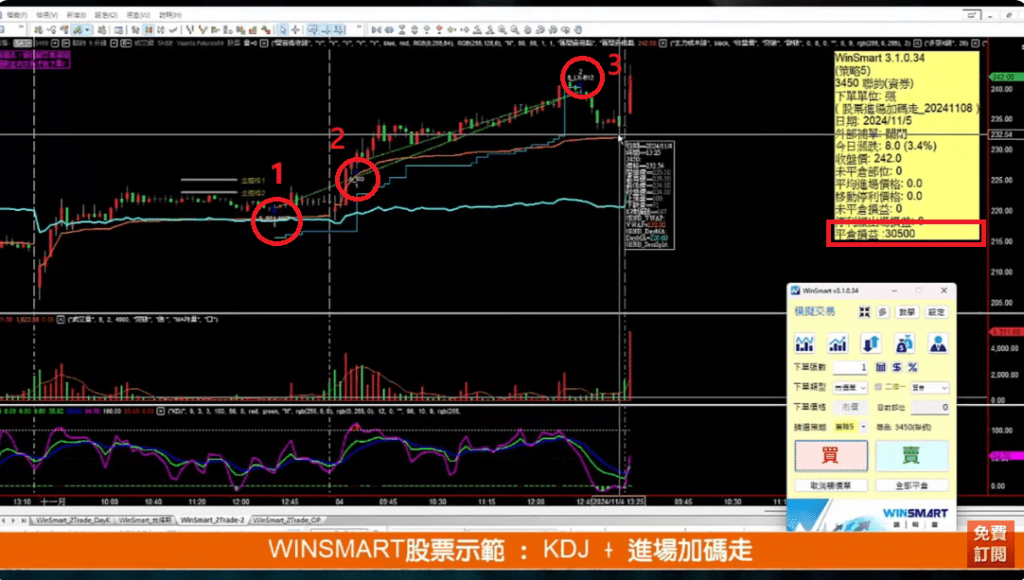Switch to the WinSmart_2Trade_DayK tab
Viewport: 1024px width, 580px height.
point(73,520)
